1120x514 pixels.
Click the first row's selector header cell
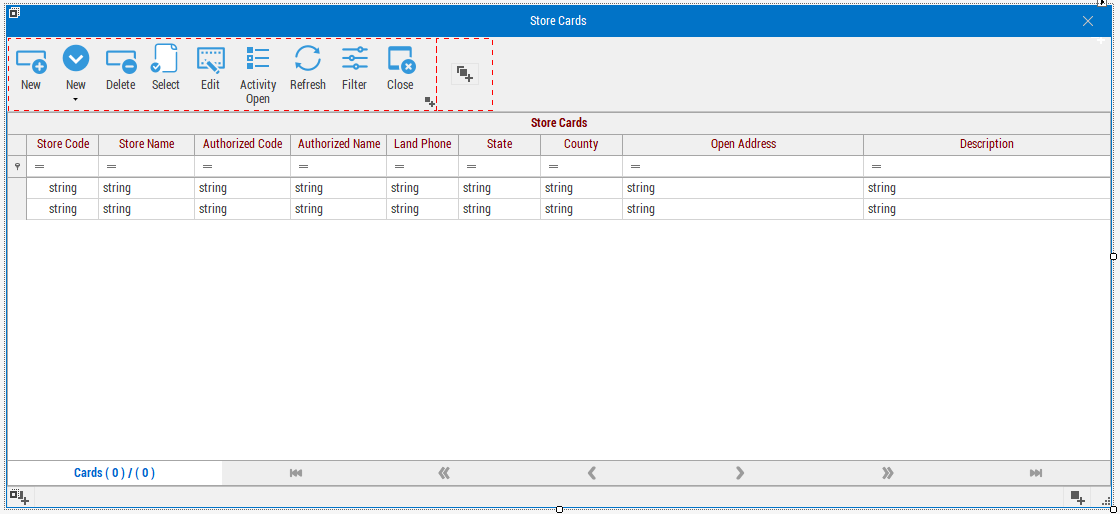[x=17, y=188]
